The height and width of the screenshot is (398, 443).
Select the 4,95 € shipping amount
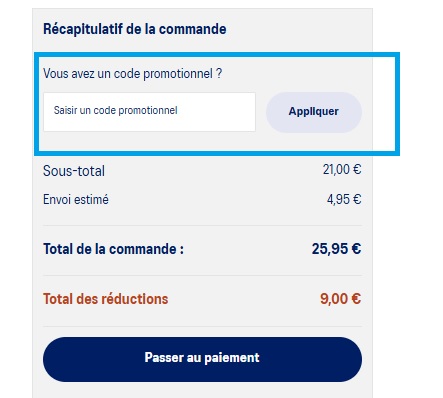344,199
